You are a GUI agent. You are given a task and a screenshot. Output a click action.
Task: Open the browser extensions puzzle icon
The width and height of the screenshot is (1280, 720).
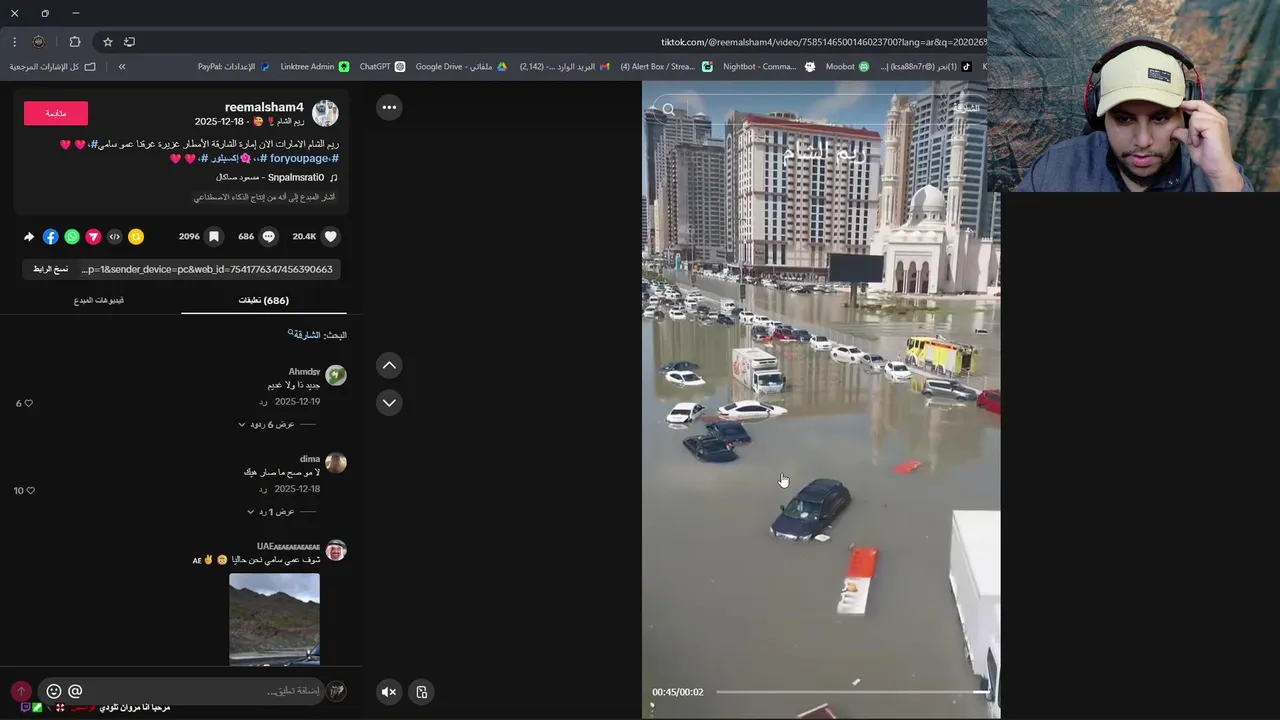click(75, 42)
